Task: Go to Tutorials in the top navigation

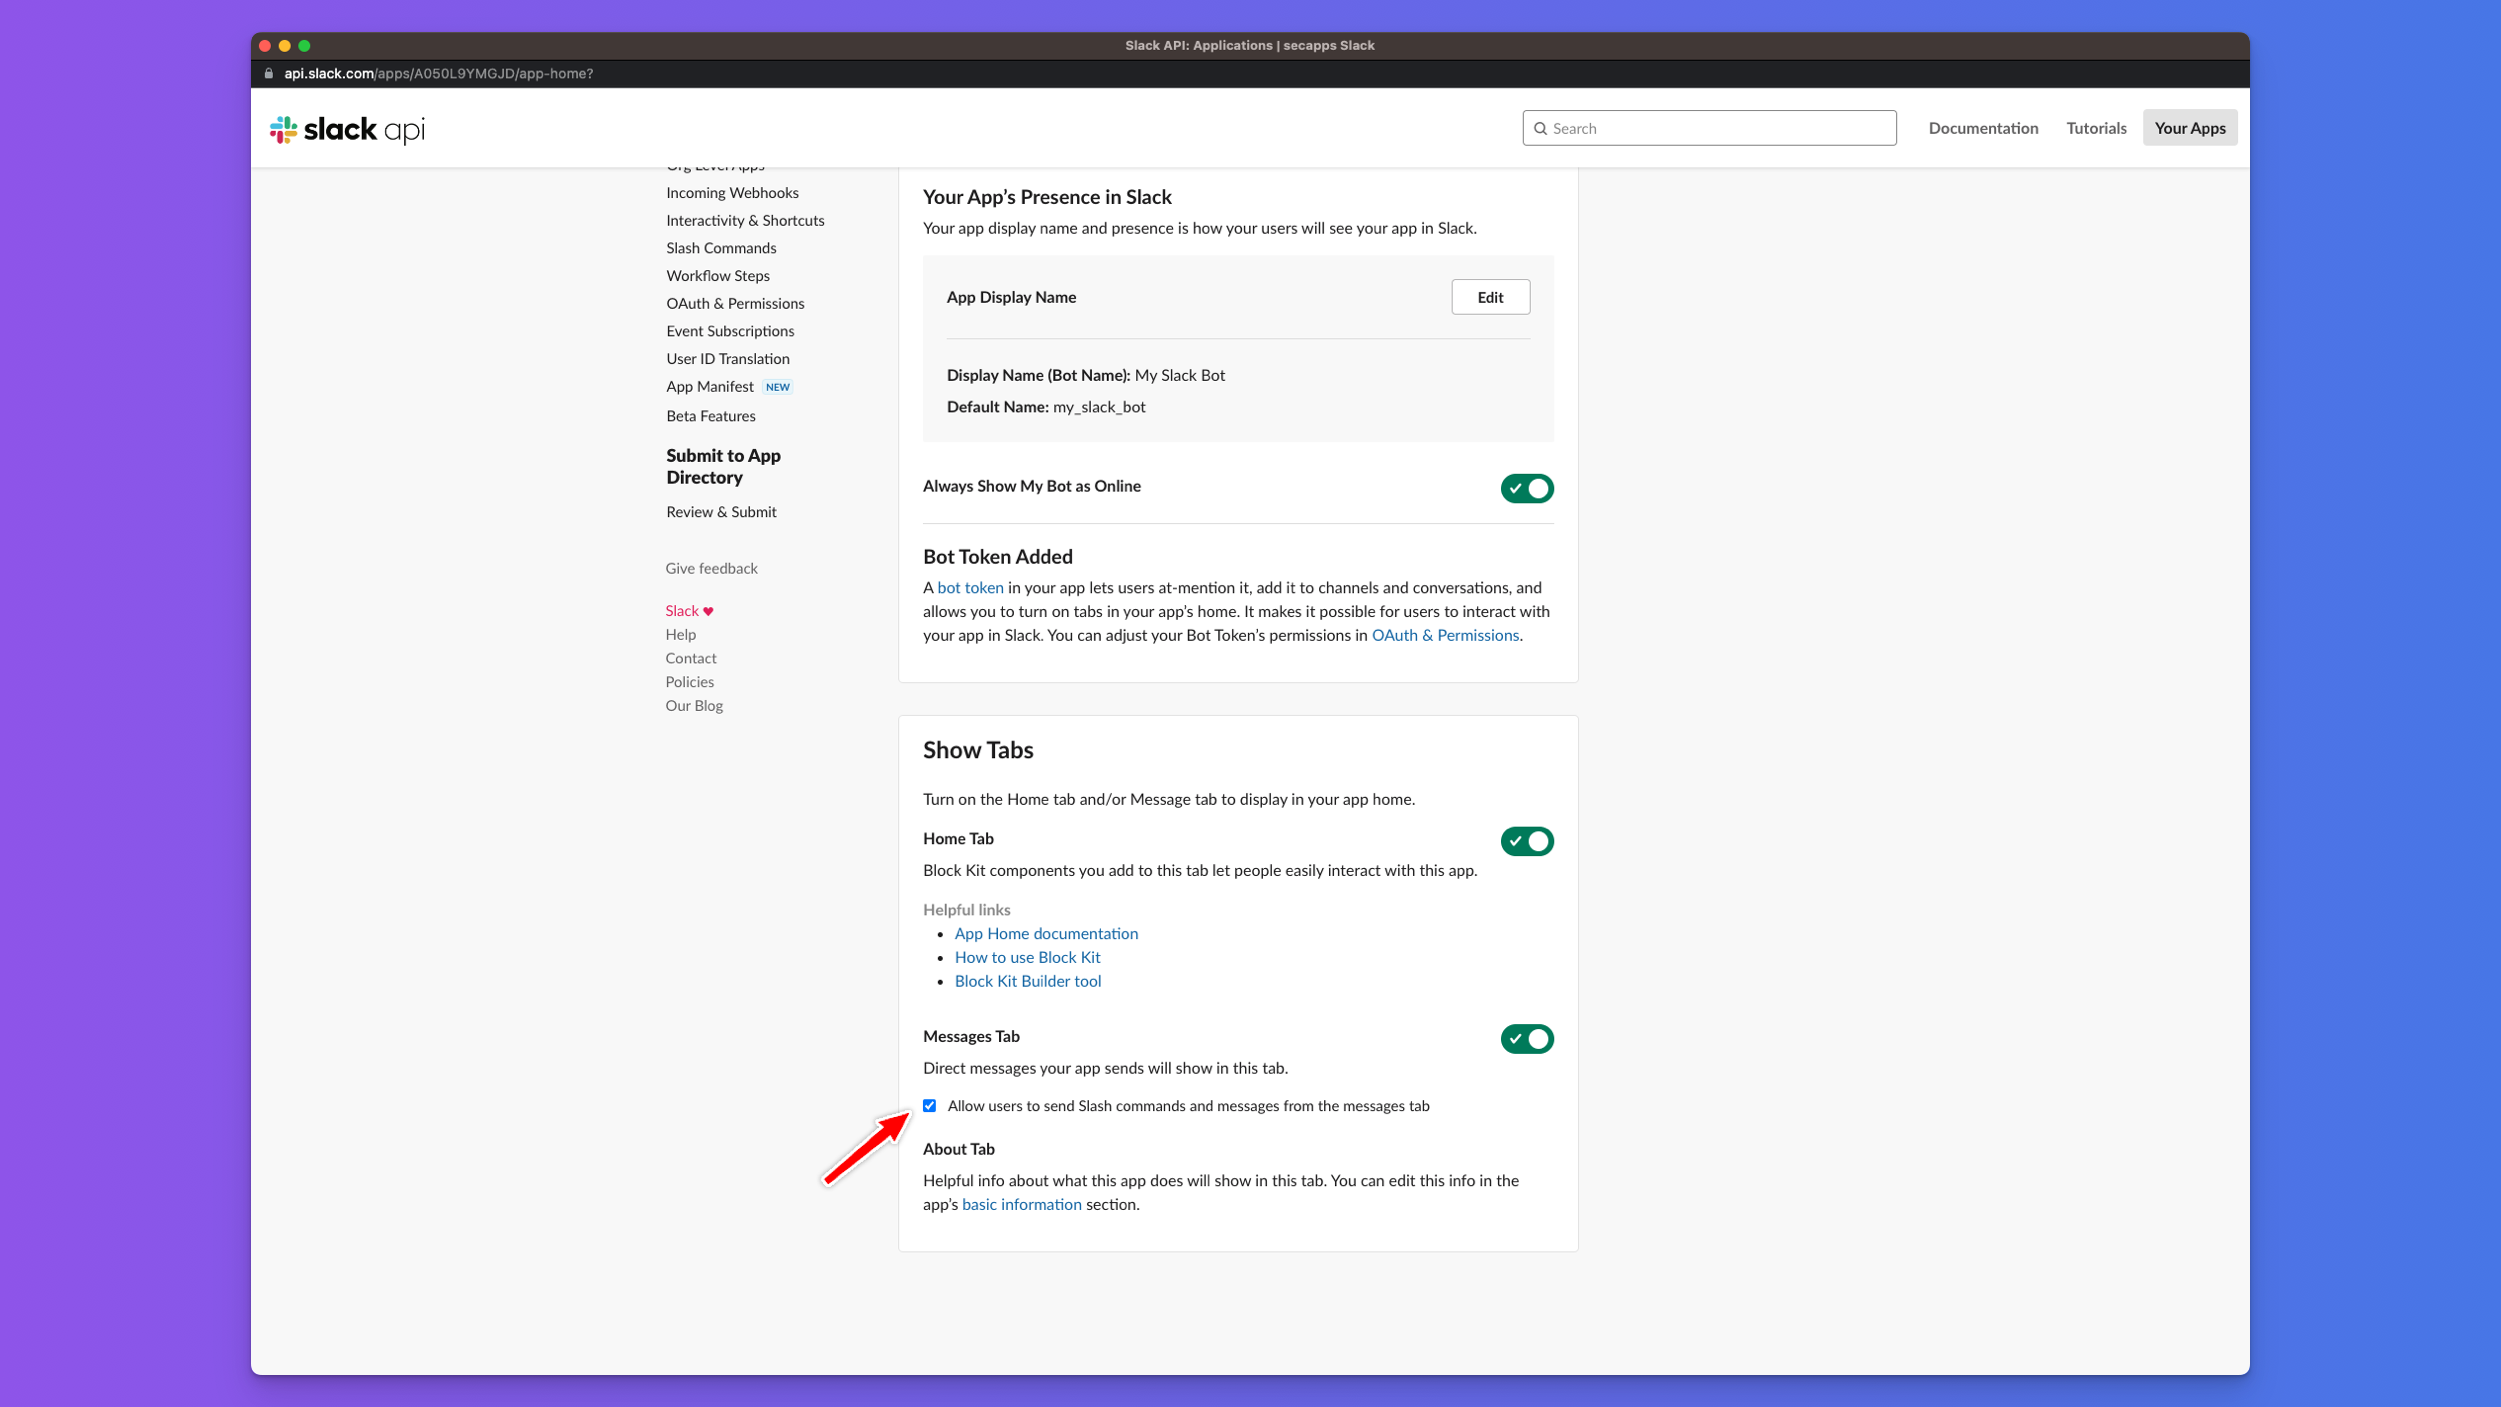Action: click(2095, 128)
